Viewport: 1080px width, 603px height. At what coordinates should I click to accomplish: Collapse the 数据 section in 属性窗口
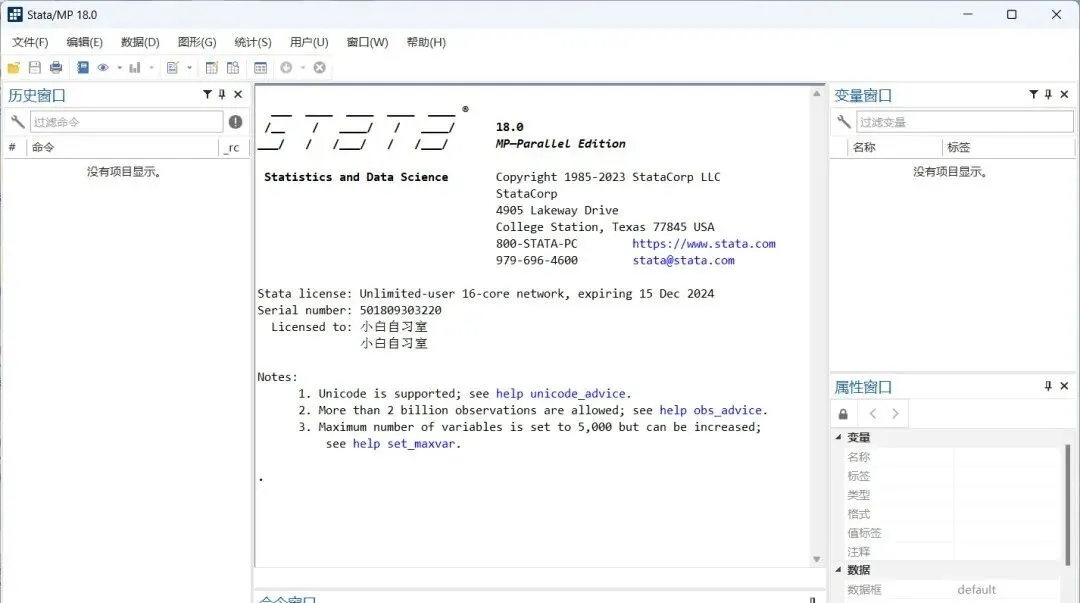tap(838, 570)
